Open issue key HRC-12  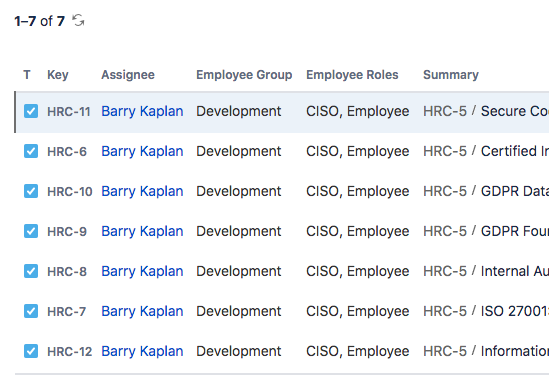pyautogui.click(x=69, y=352)
